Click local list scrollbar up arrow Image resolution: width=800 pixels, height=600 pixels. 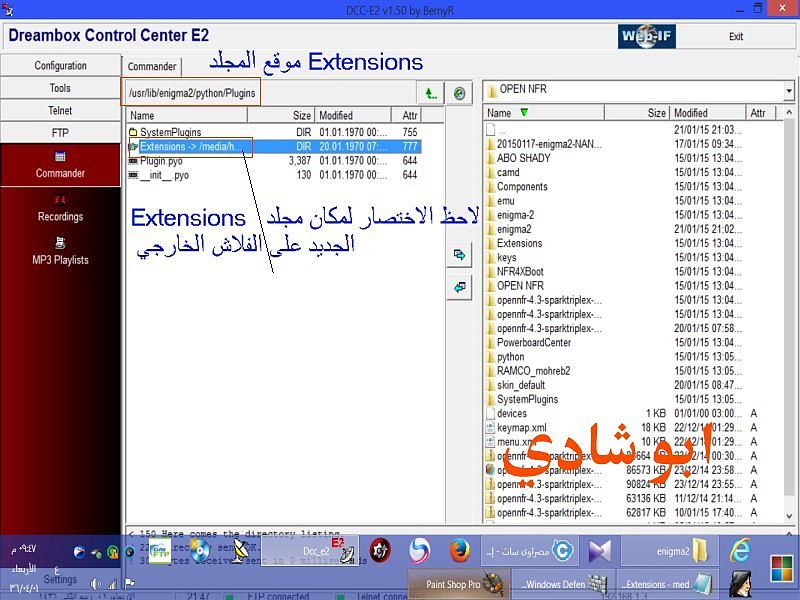(789, 112)
